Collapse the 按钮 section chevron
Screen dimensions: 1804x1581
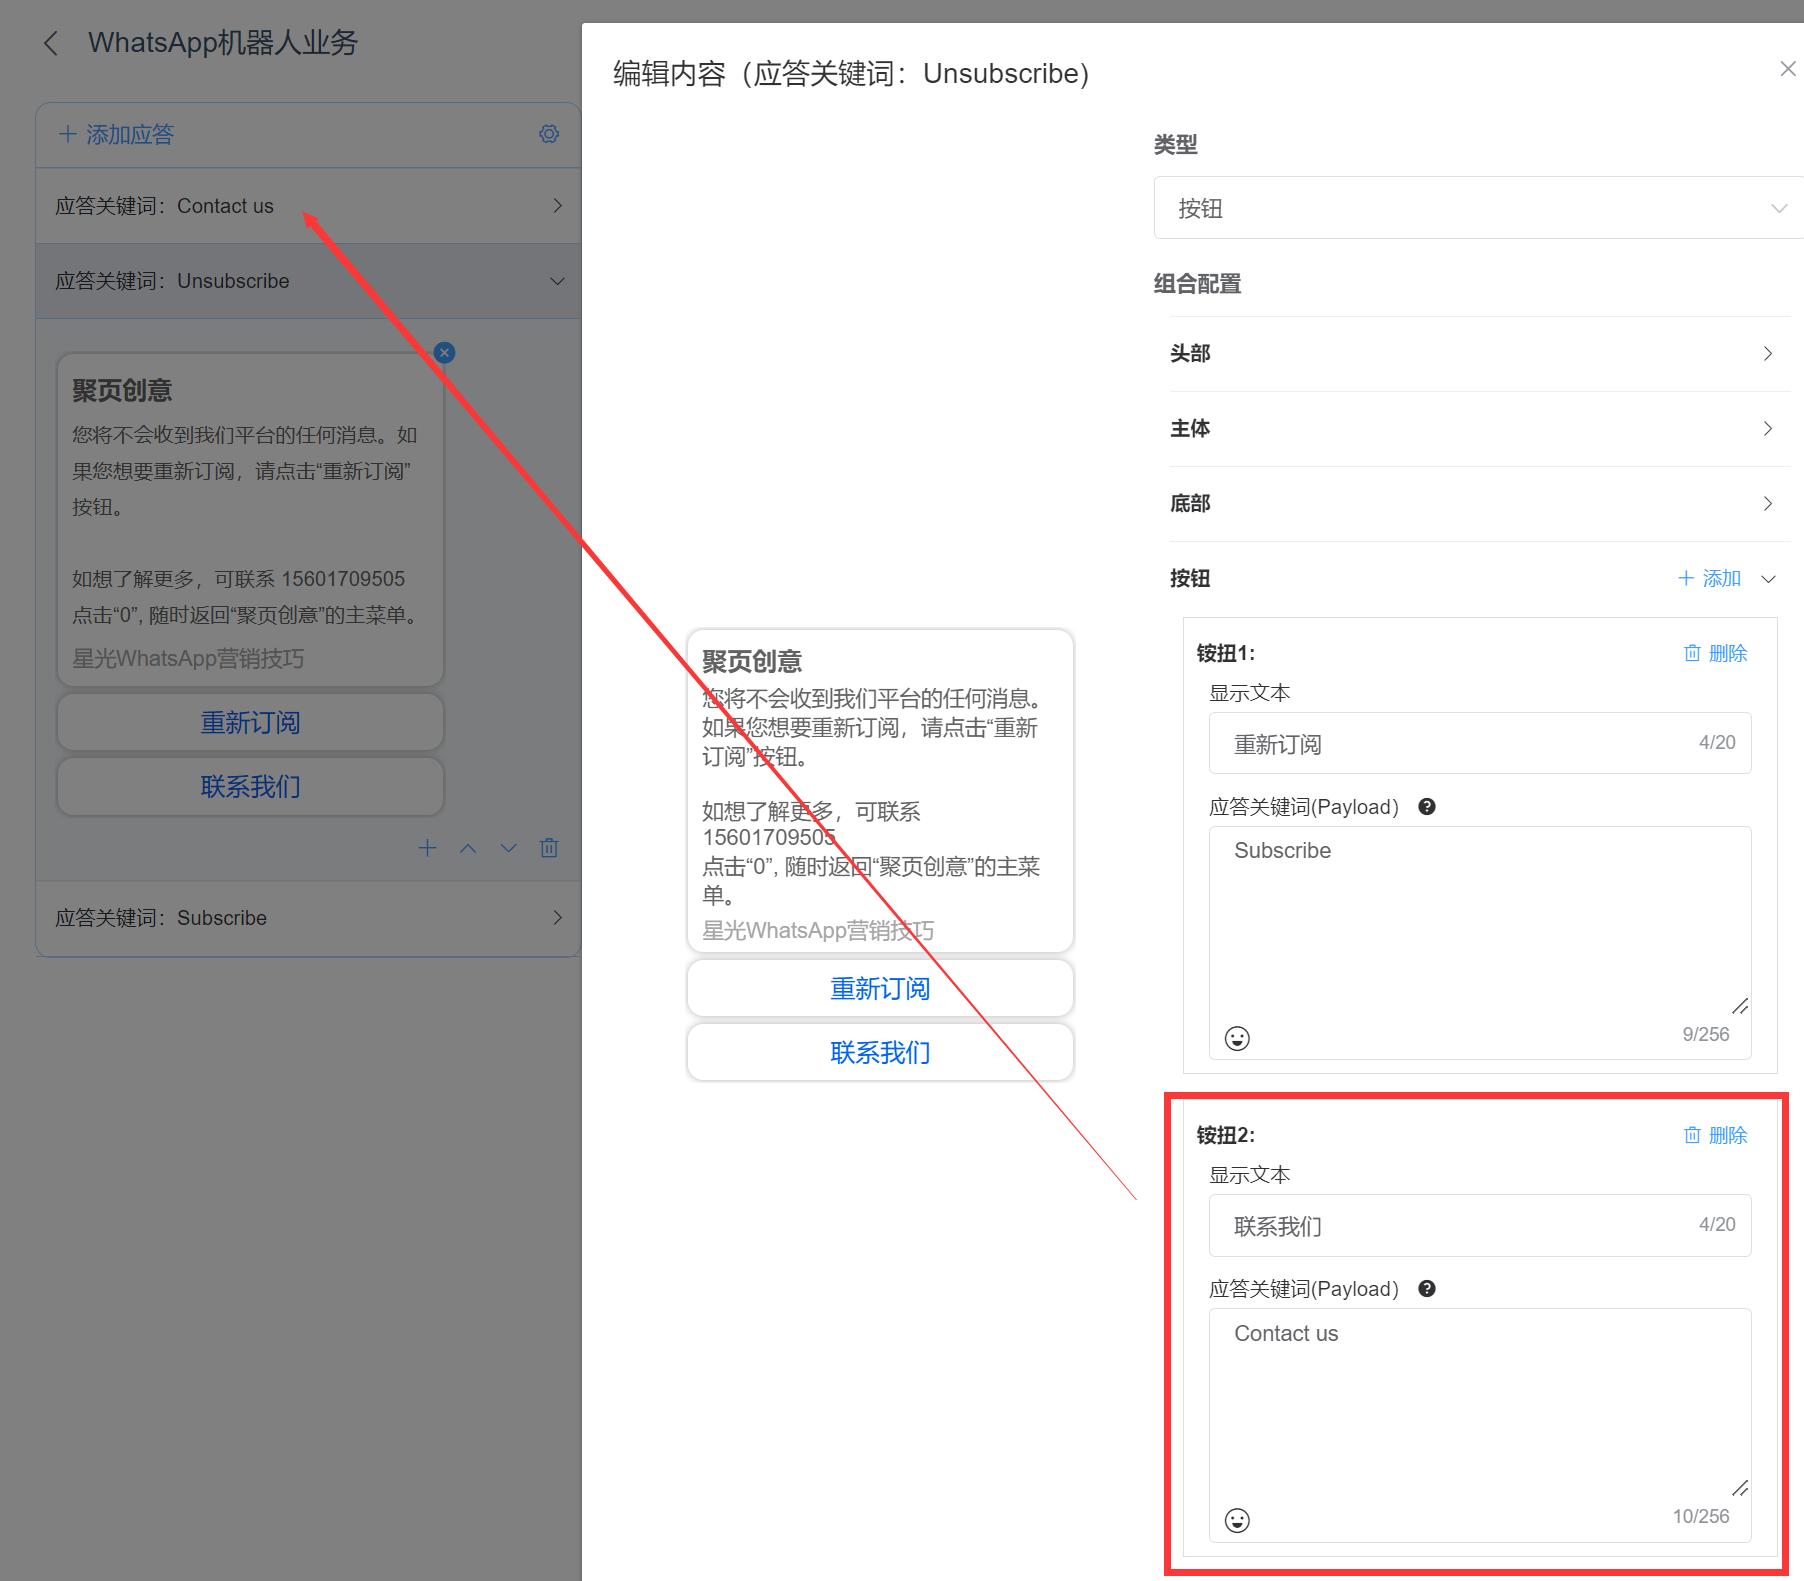[x=1768, y=579]
